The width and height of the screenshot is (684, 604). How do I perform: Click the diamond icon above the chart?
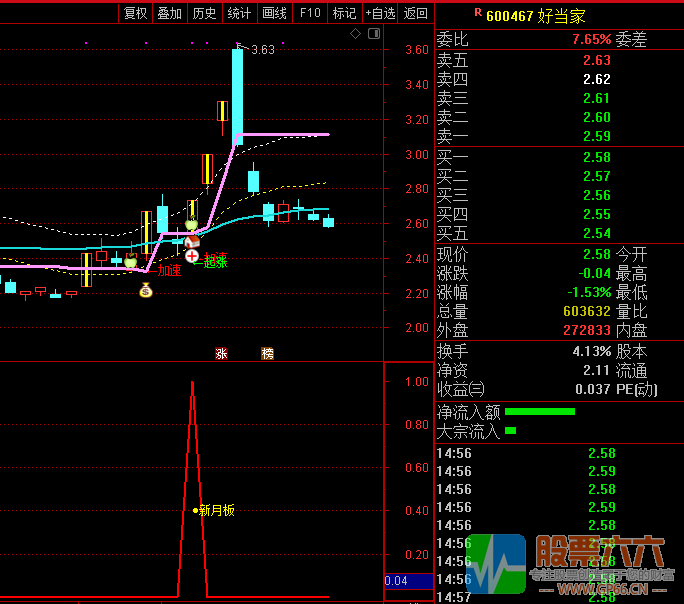tap(355, 33)
